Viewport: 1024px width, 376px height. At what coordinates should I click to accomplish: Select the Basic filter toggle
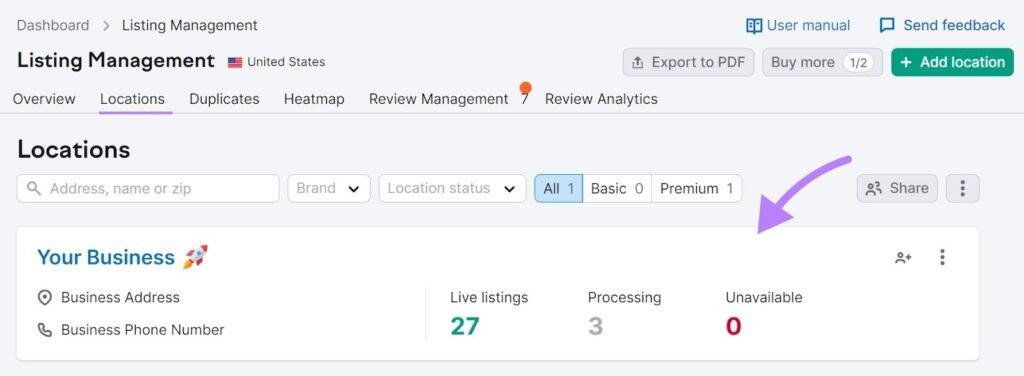(617, 189)
